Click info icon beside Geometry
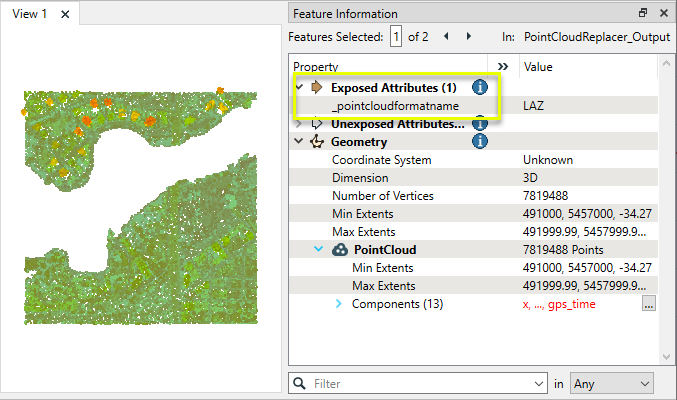Viewport: 677px width, 400px height. [x=479, y=142]
